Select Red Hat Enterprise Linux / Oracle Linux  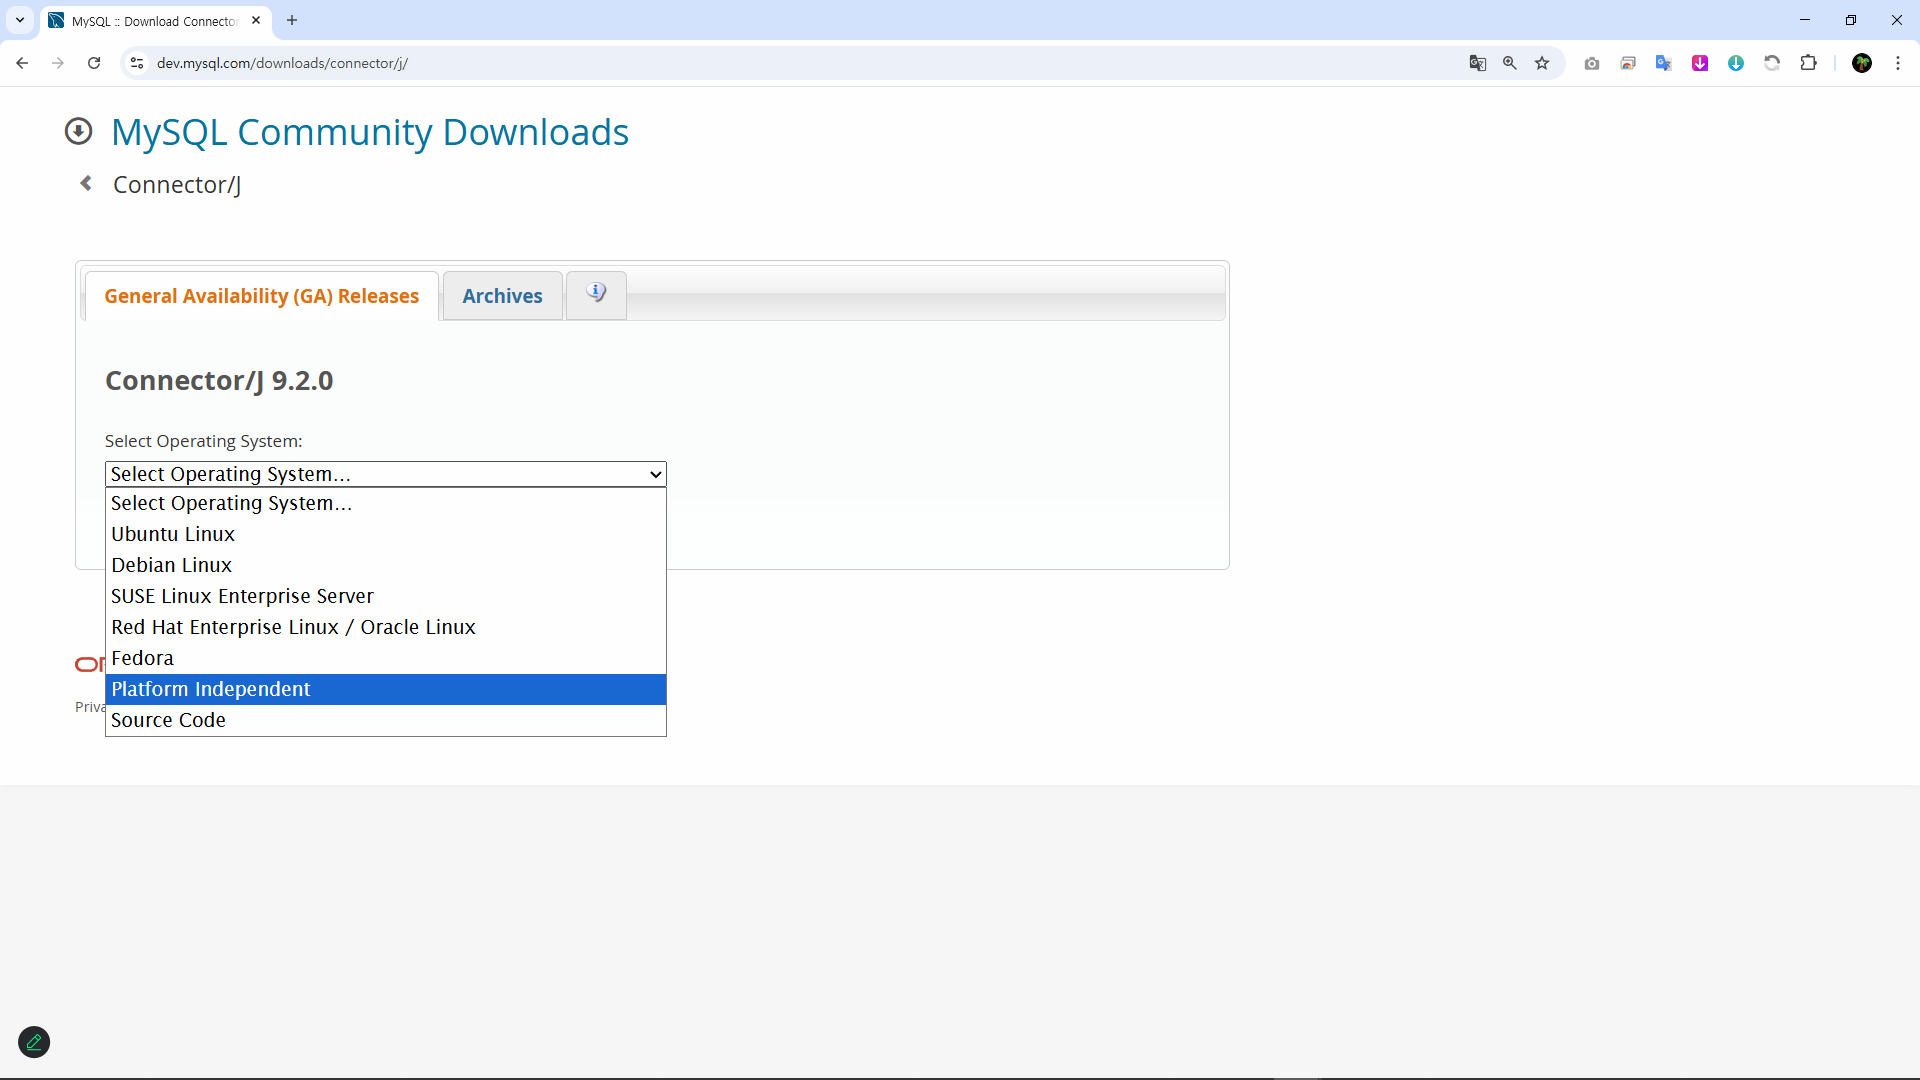click(385, 627)
